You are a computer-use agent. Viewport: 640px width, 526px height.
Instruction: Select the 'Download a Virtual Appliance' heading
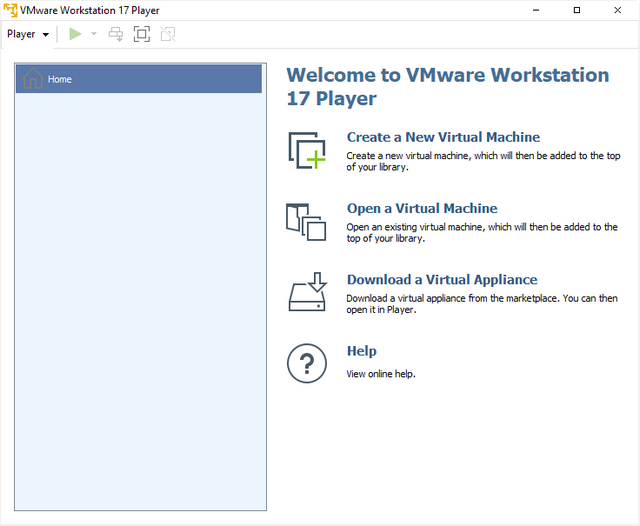click(442, 280)
